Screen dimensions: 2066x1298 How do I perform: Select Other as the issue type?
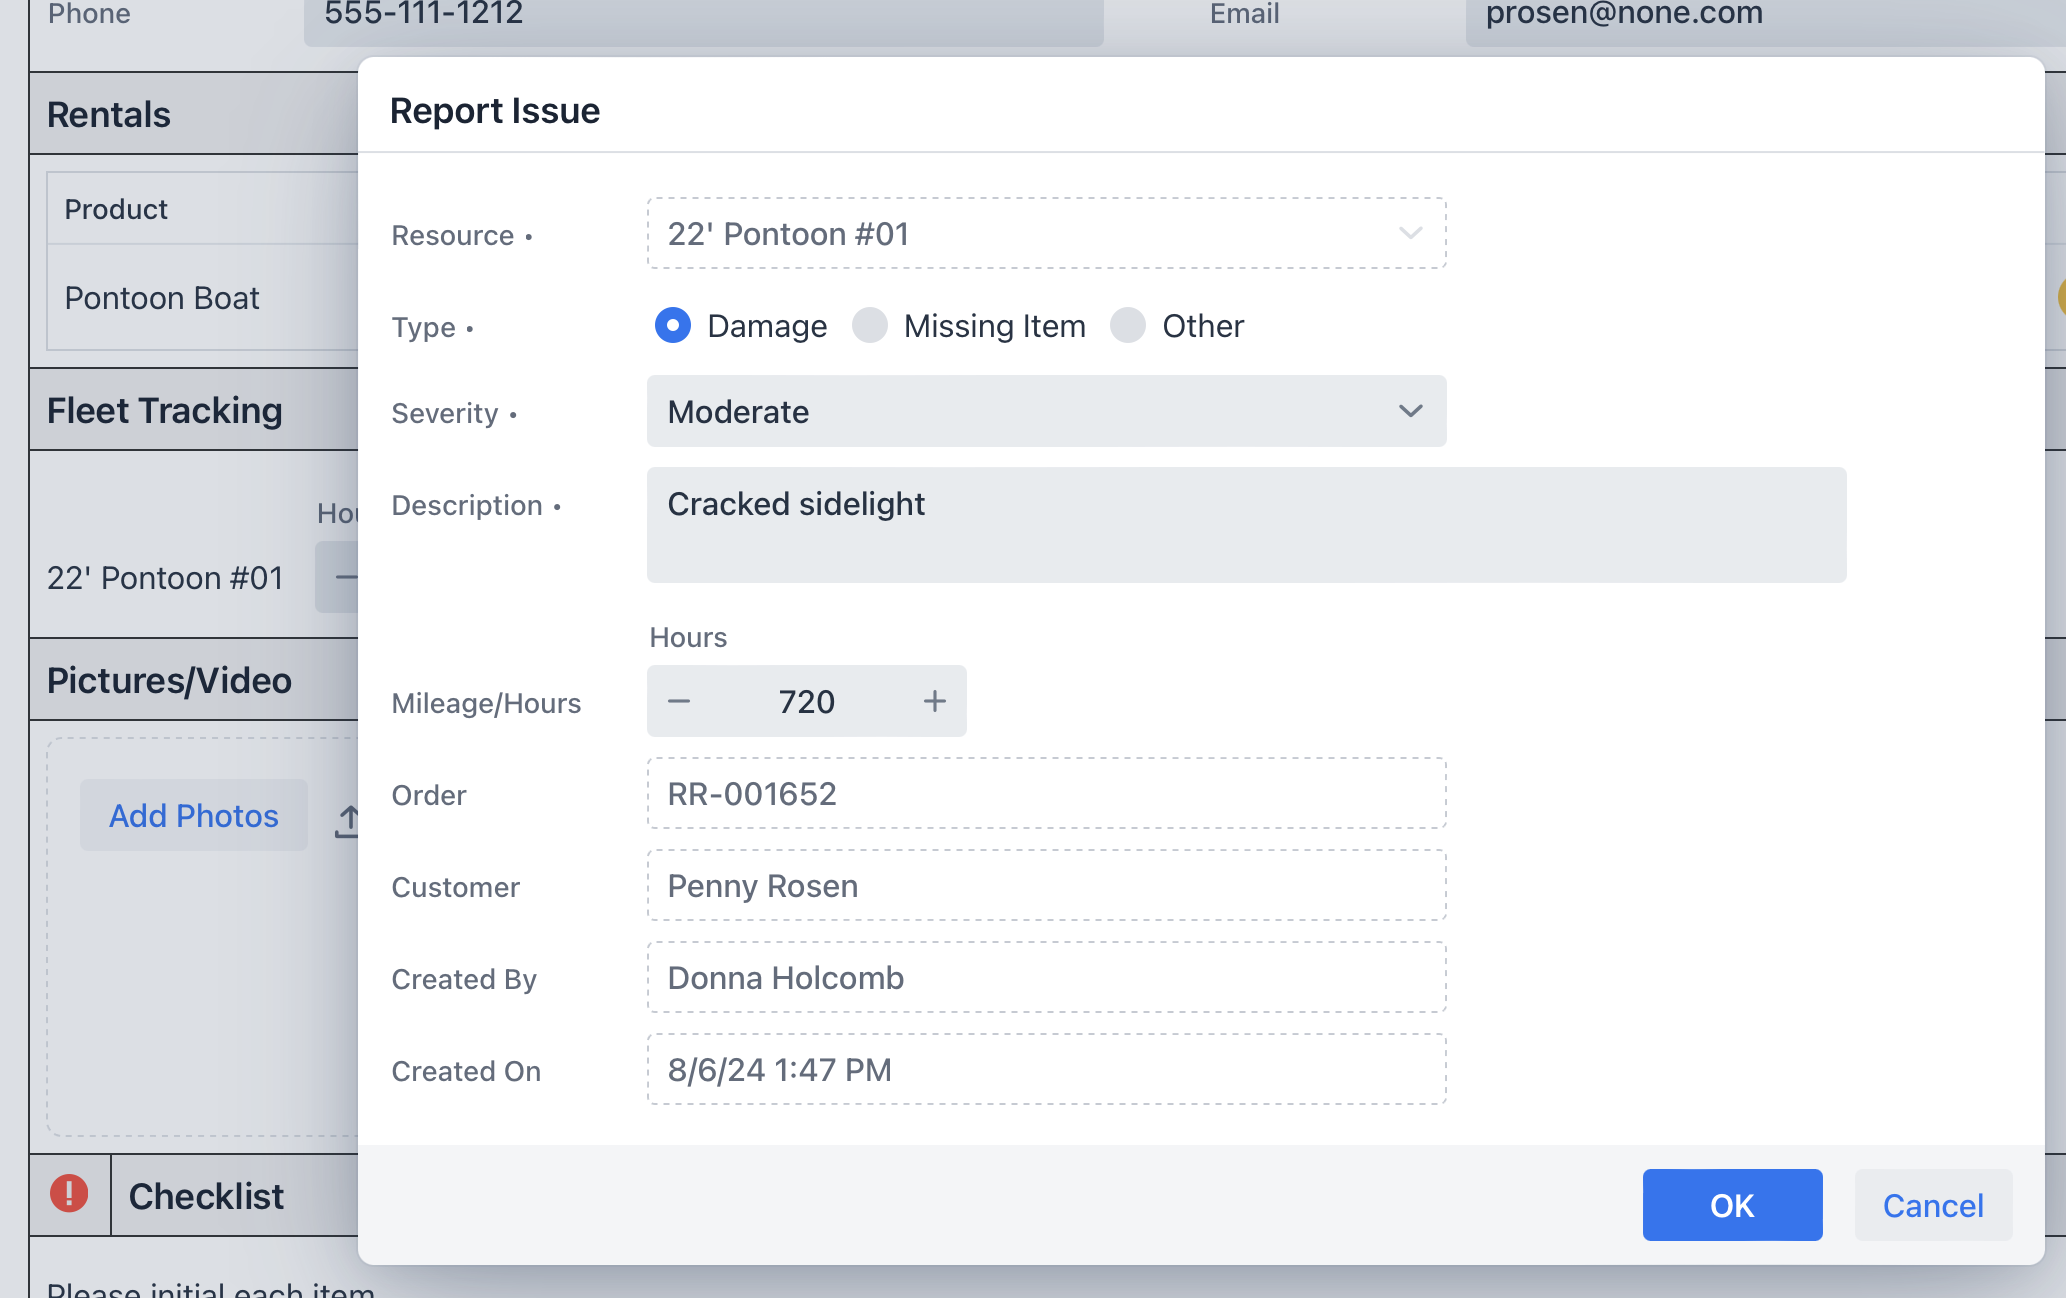click(1128, 325)
